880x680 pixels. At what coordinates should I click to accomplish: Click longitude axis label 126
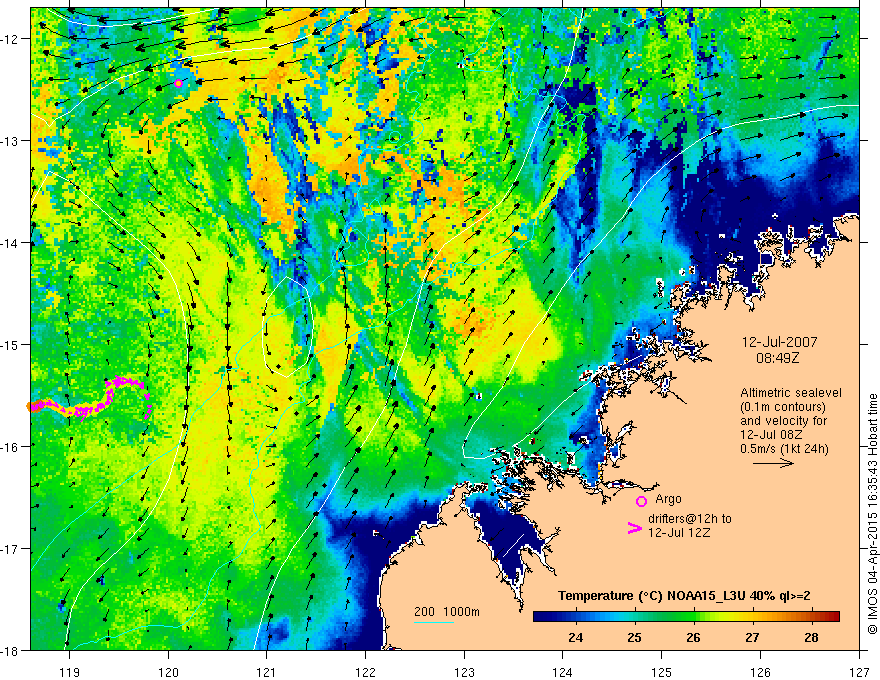point(760,672)
